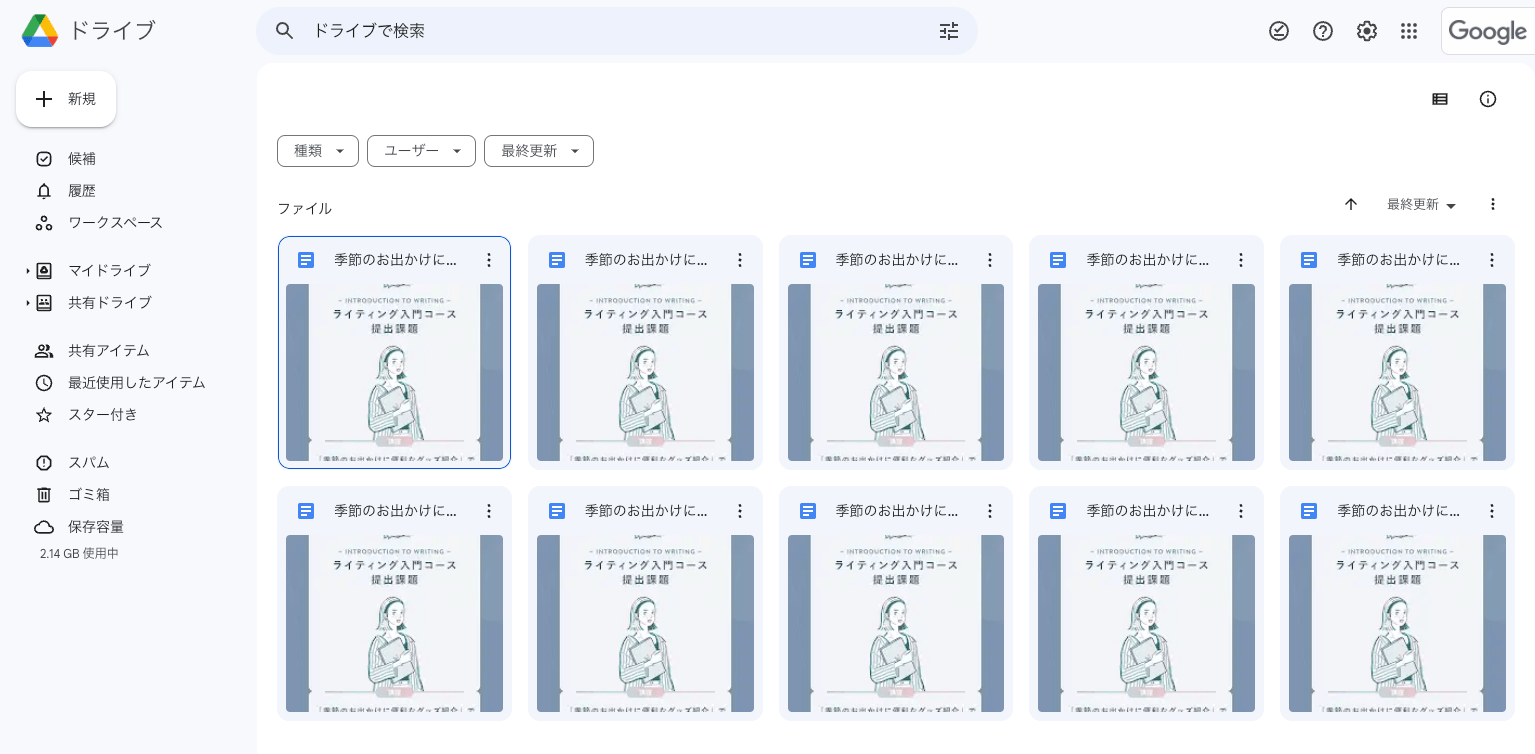Click the Google Drive logo
Screen dimensions: 1535x754
point(40,31)
